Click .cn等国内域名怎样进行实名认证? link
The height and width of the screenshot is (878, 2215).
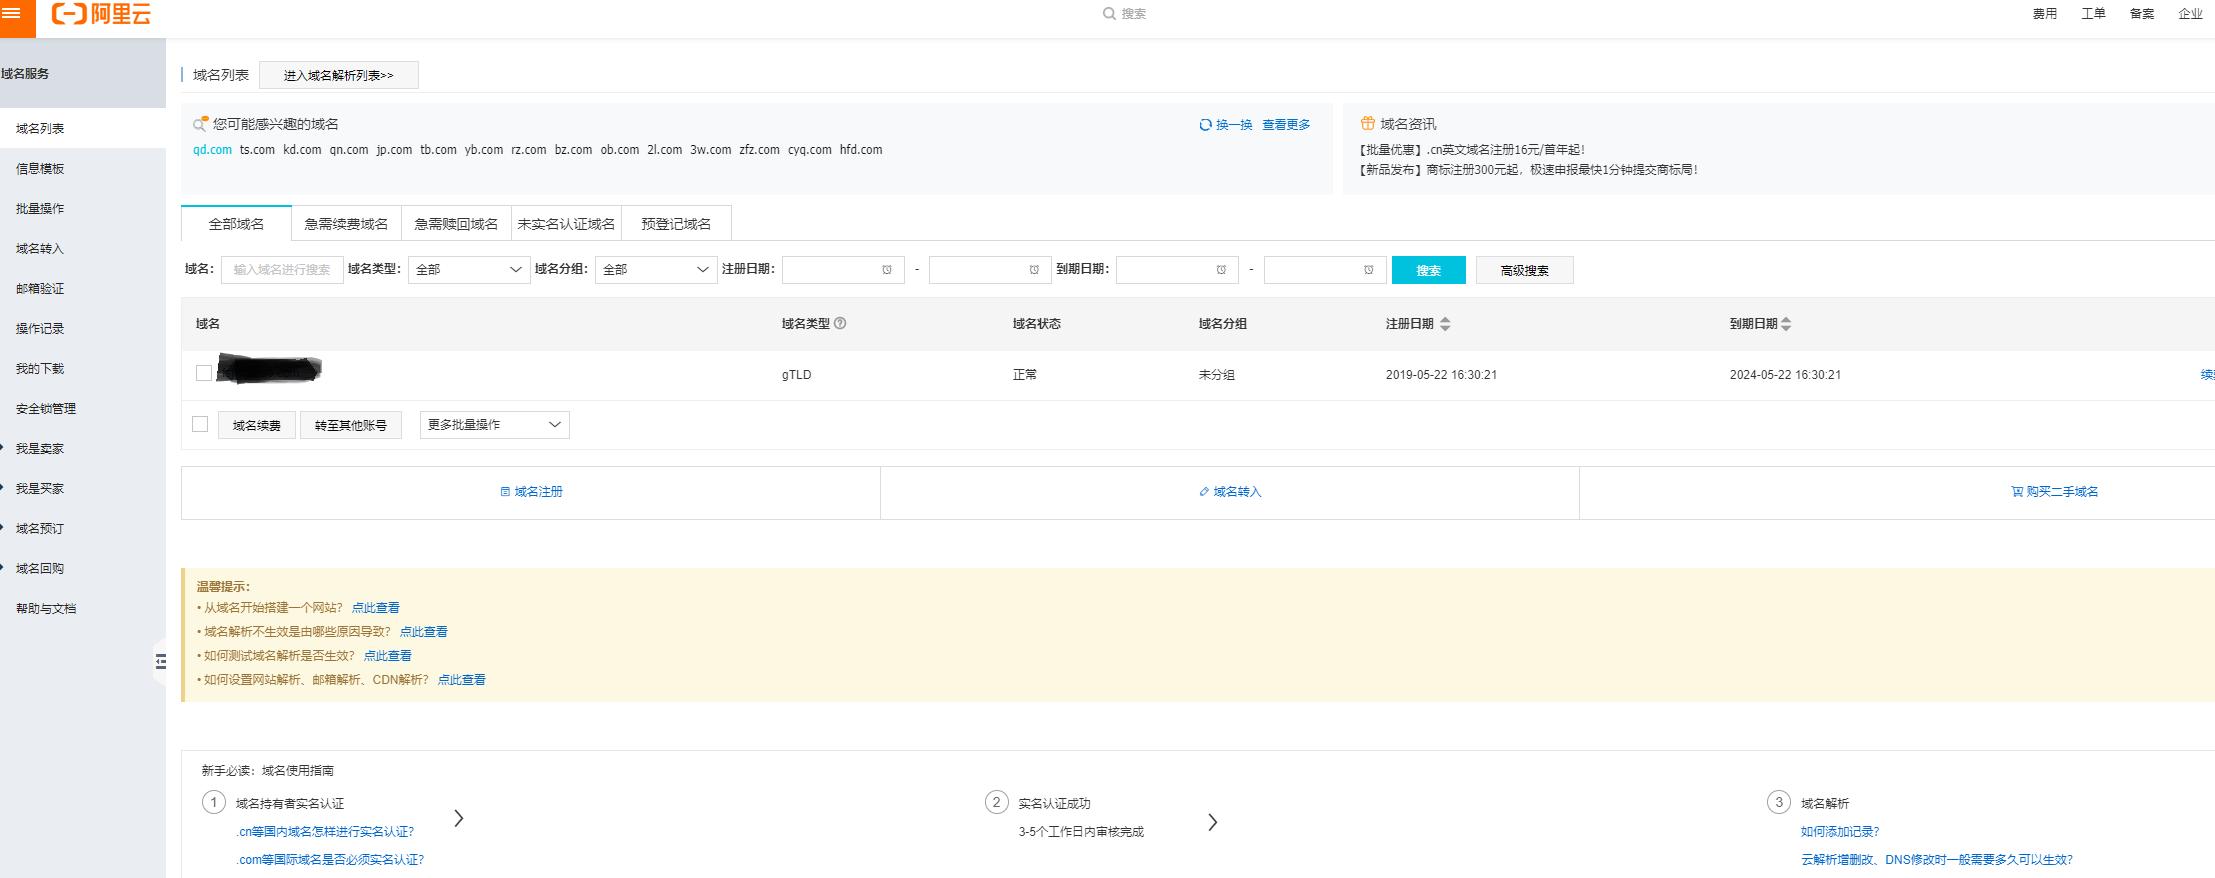click(x=325, y=832)
